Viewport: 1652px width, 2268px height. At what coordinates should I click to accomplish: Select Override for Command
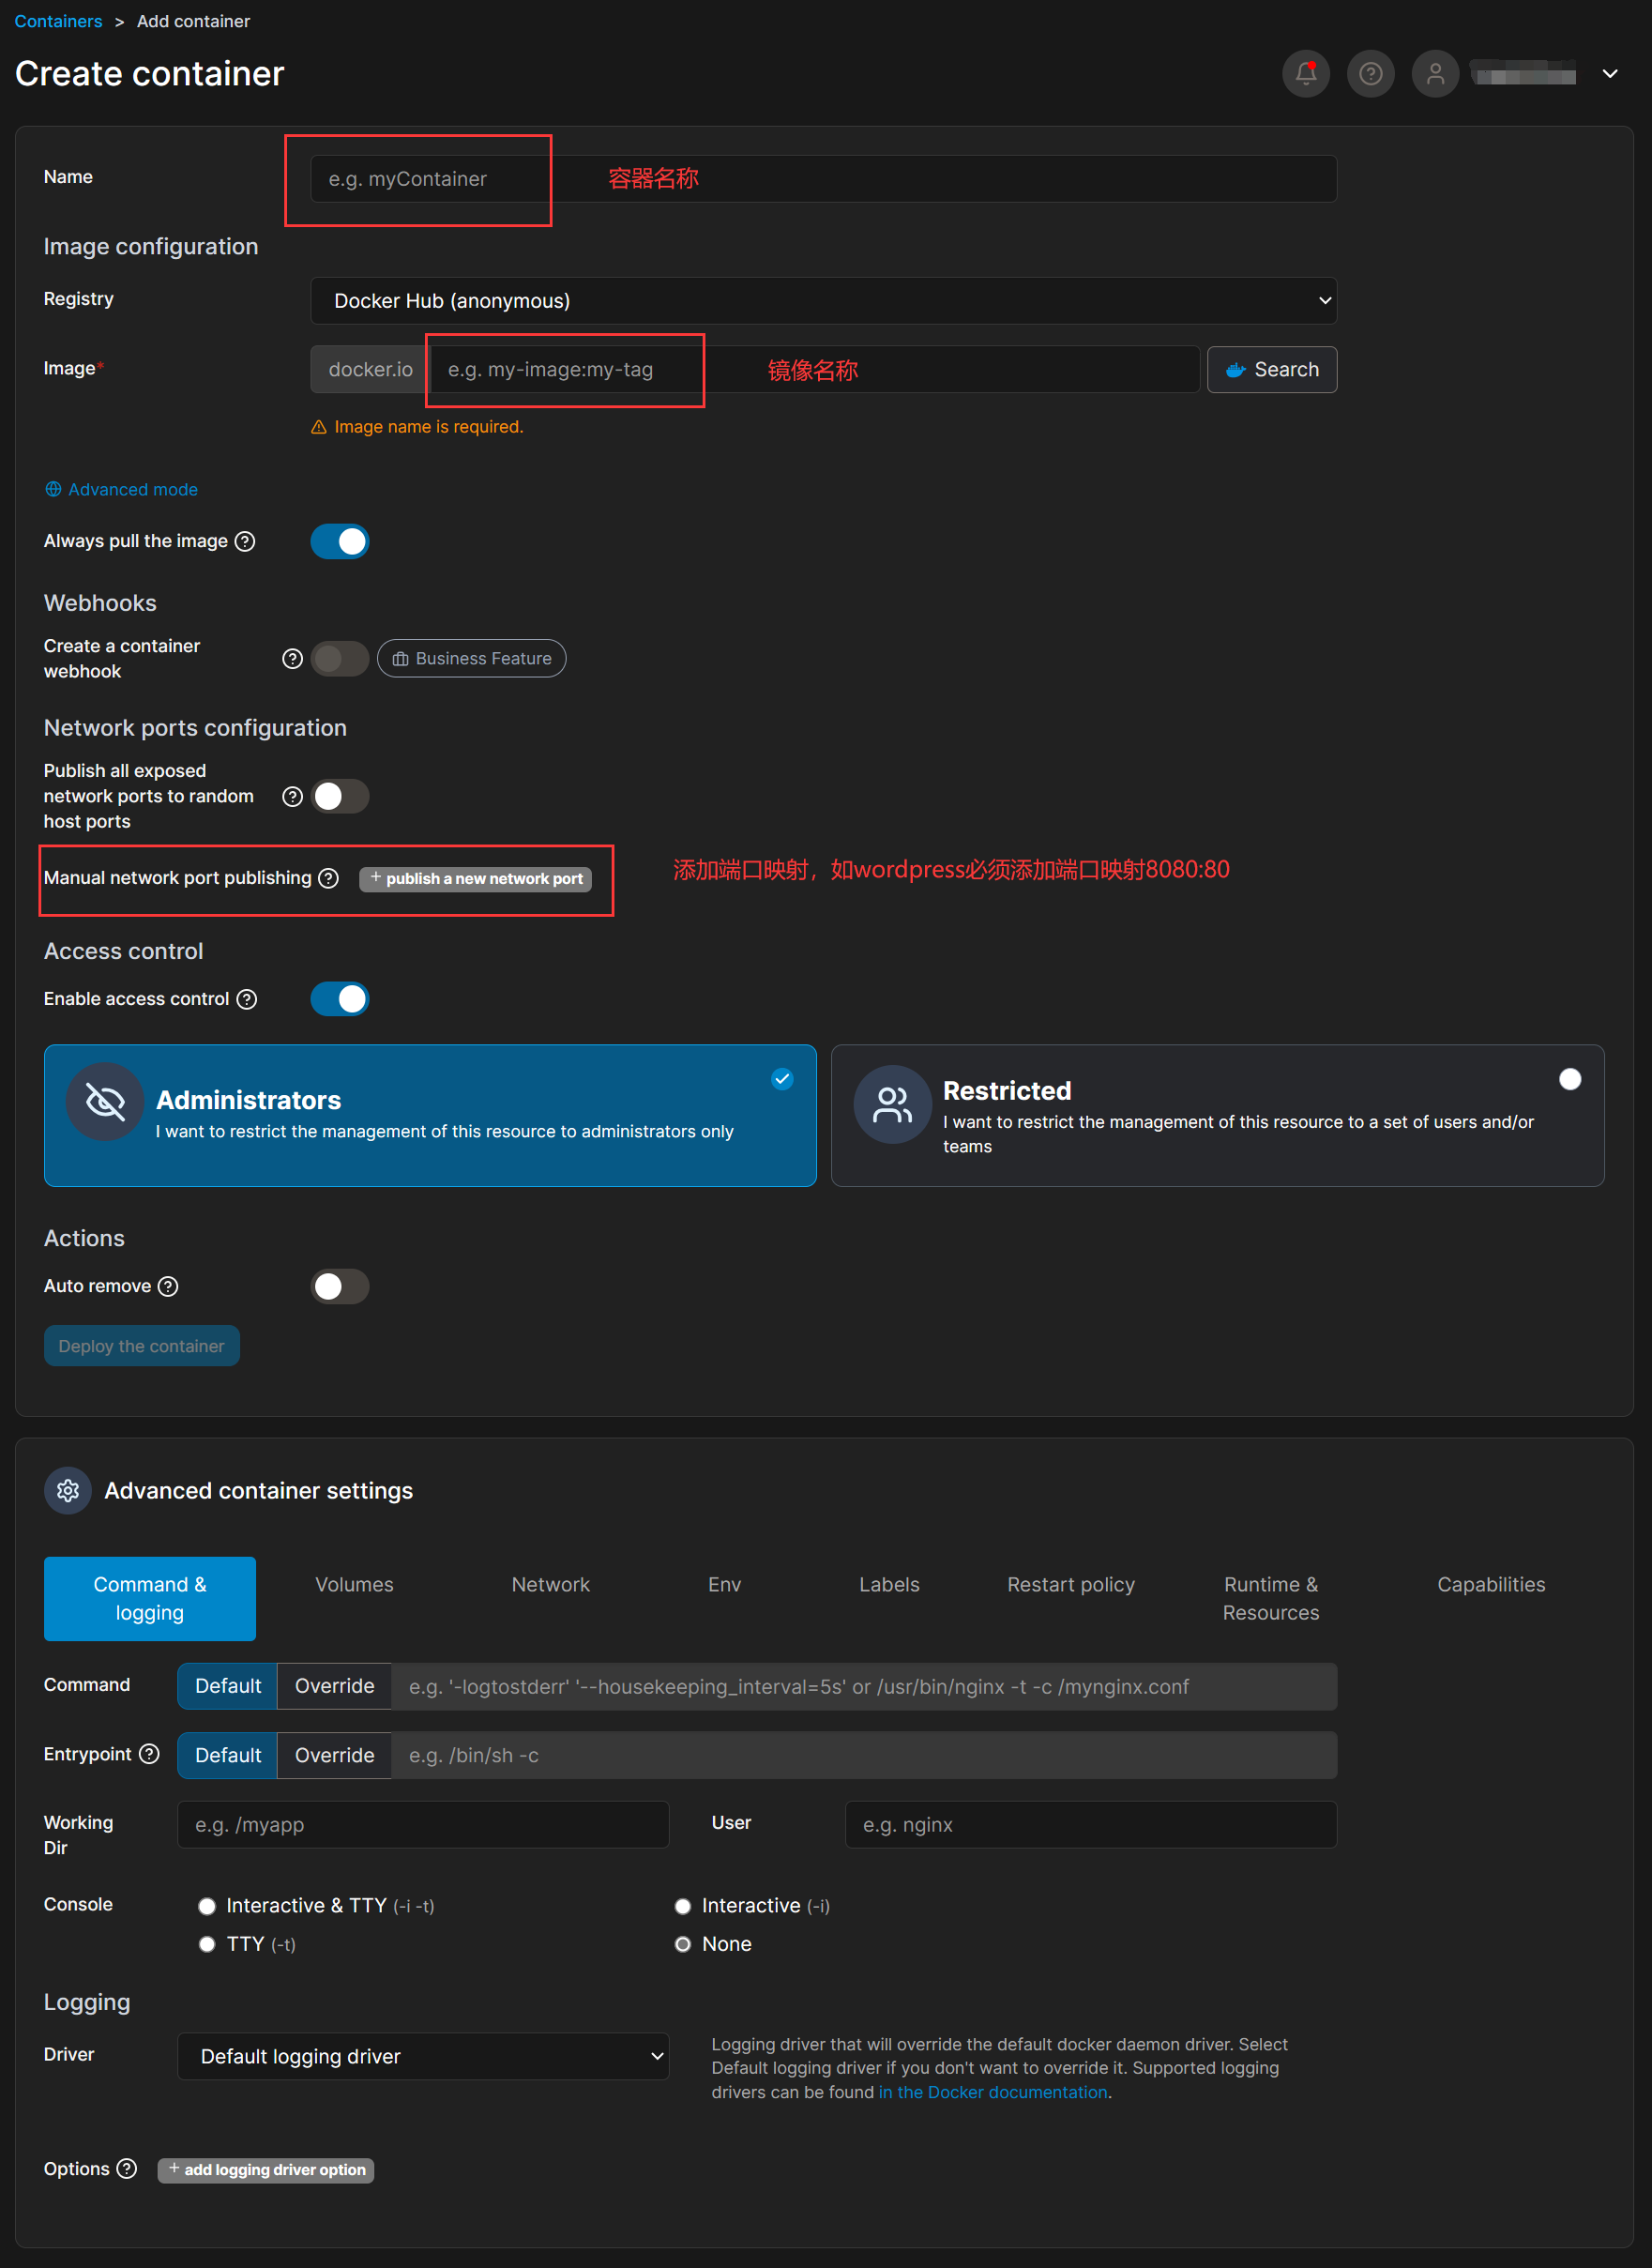(x=334, y=1686)
